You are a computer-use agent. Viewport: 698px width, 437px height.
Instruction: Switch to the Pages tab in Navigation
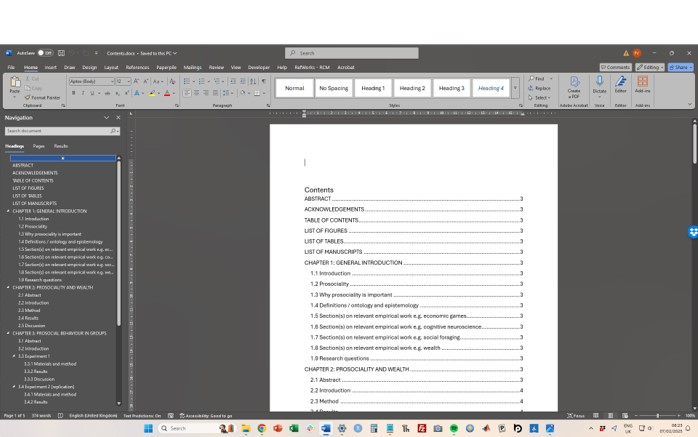click(x=39, y=146)
